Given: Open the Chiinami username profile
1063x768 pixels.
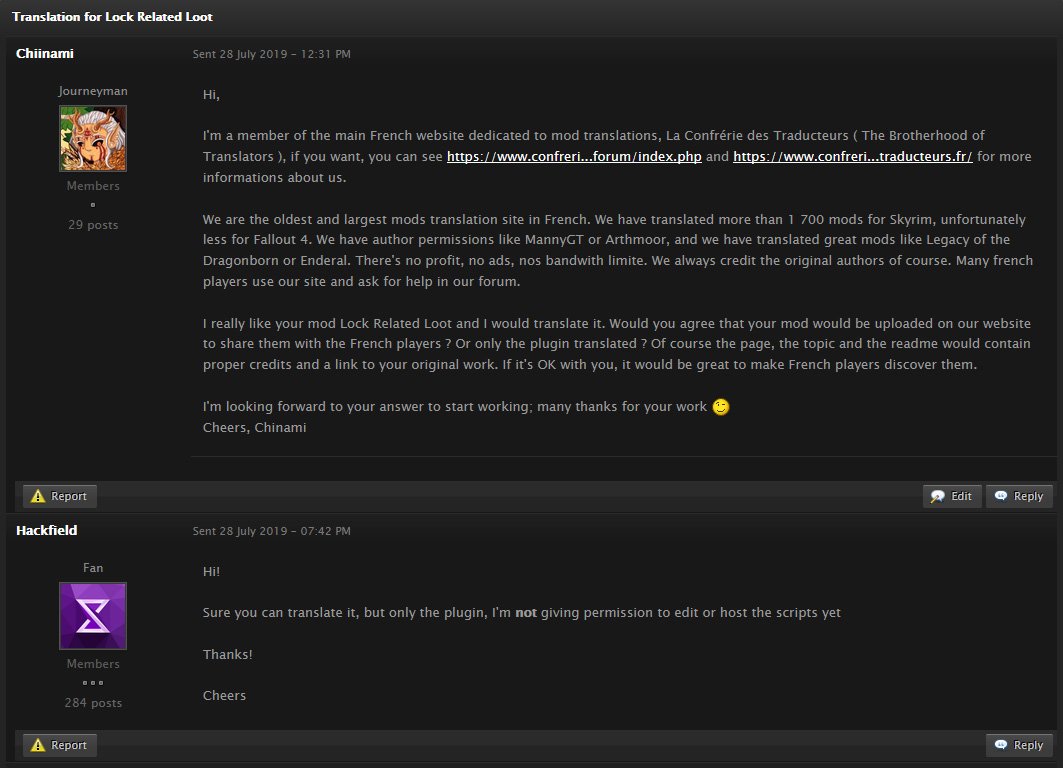Looking at the screenshot, I should [45, 54].
